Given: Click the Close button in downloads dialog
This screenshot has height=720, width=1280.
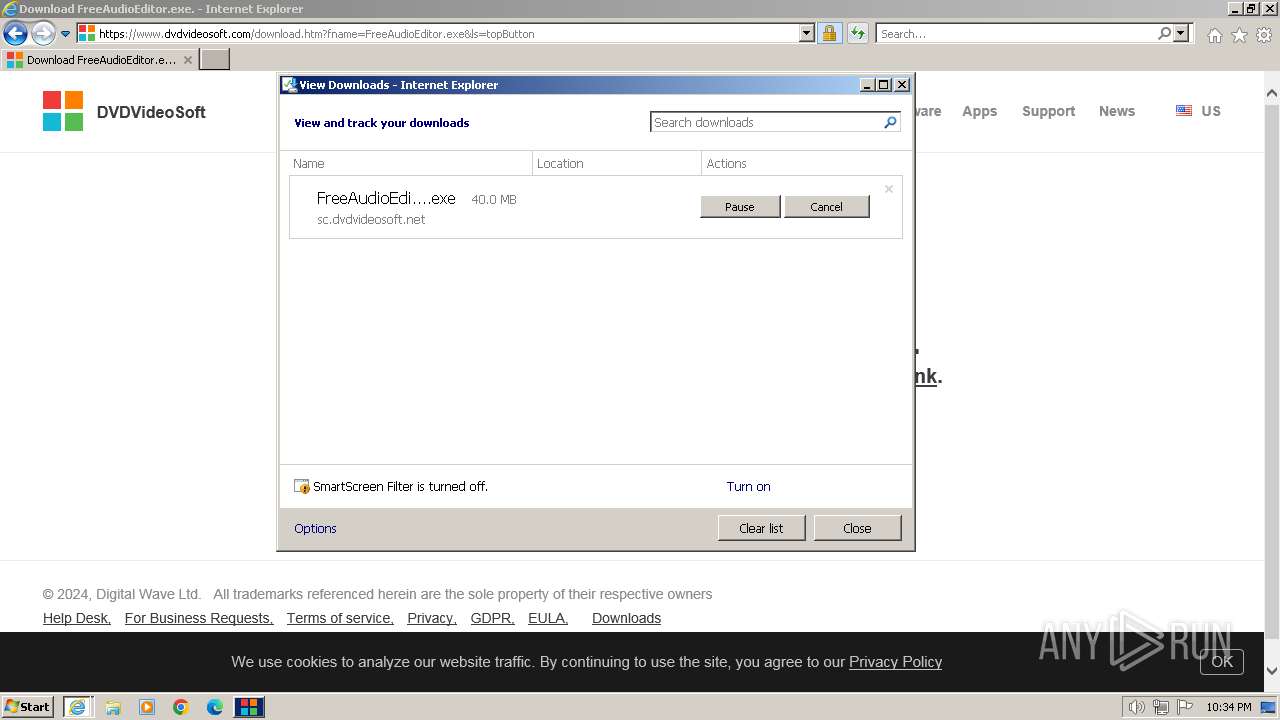Looking at the screenshot, I should [857, 528].
